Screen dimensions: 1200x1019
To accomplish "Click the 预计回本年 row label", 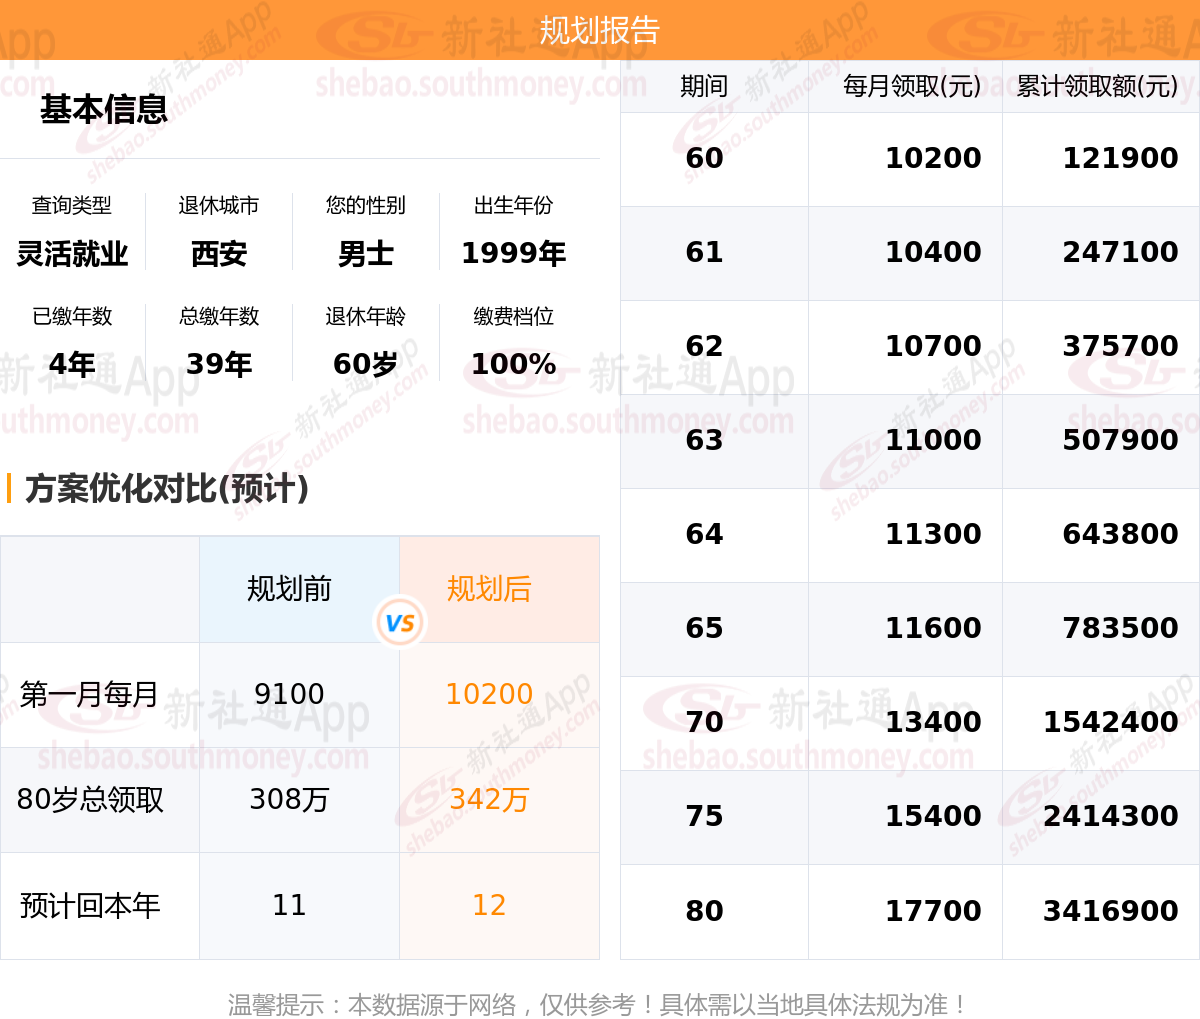I will click(90, 906).
